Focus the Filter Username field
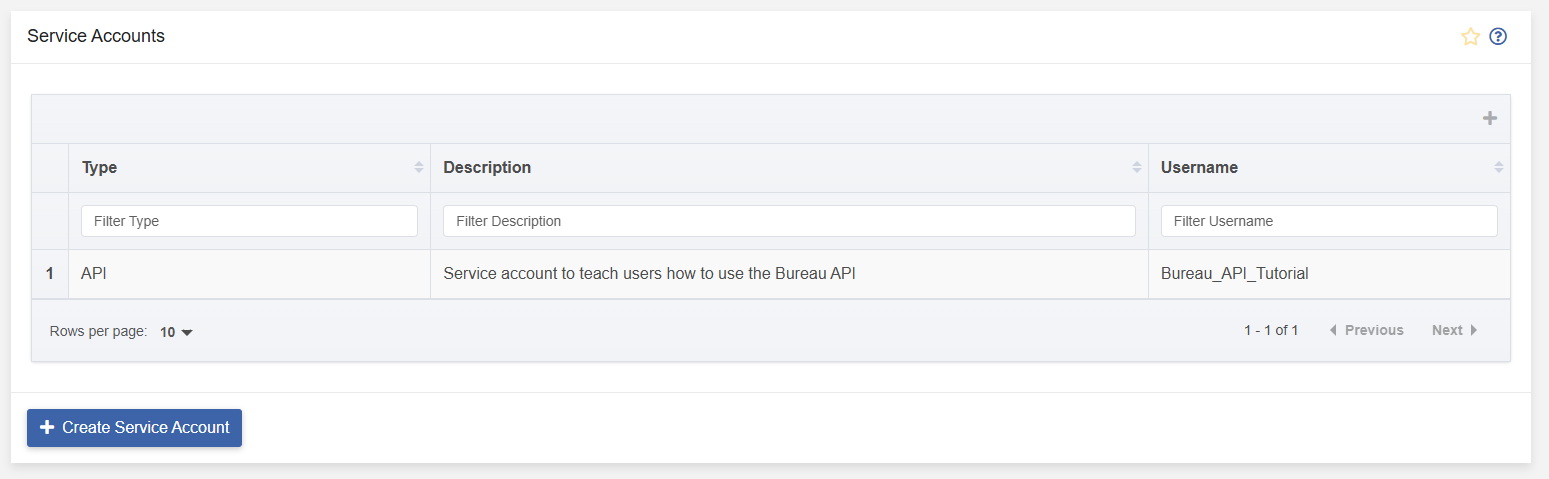 click(1329, 221)
